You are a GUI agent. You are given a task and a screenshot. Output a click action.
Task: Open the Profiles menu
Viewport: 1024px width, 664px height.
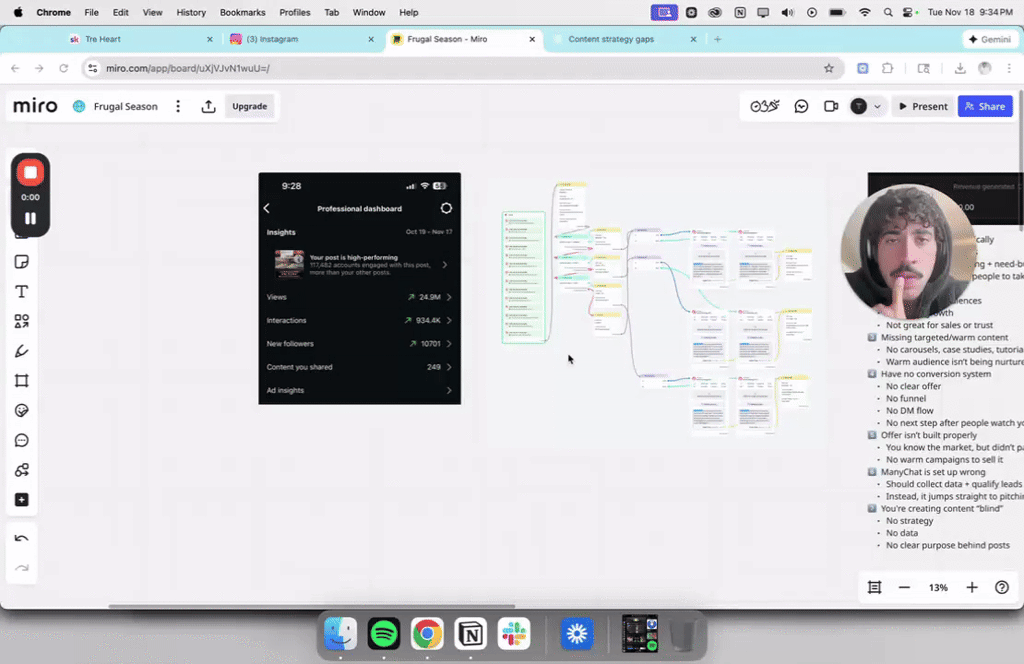tap(295, 12)
